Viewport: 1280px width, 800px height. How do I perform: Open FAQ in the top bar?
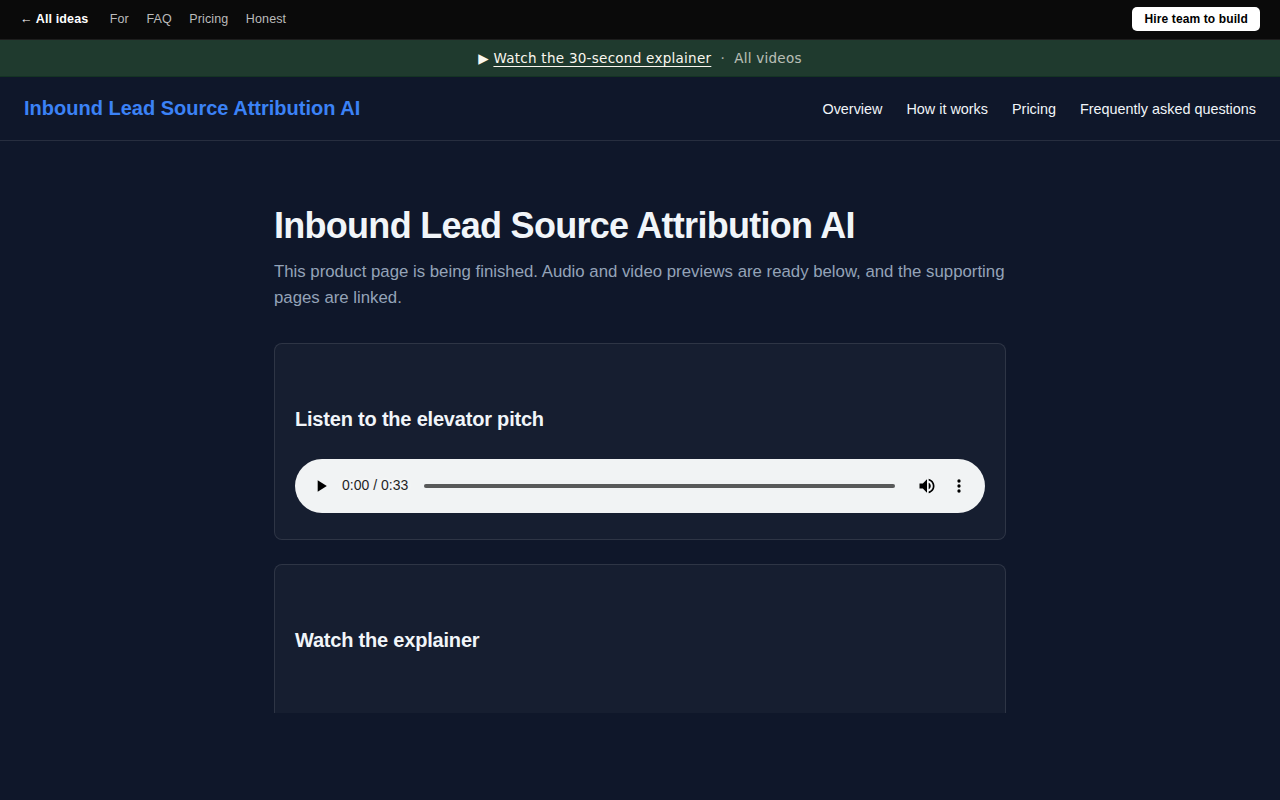(159, 19)
